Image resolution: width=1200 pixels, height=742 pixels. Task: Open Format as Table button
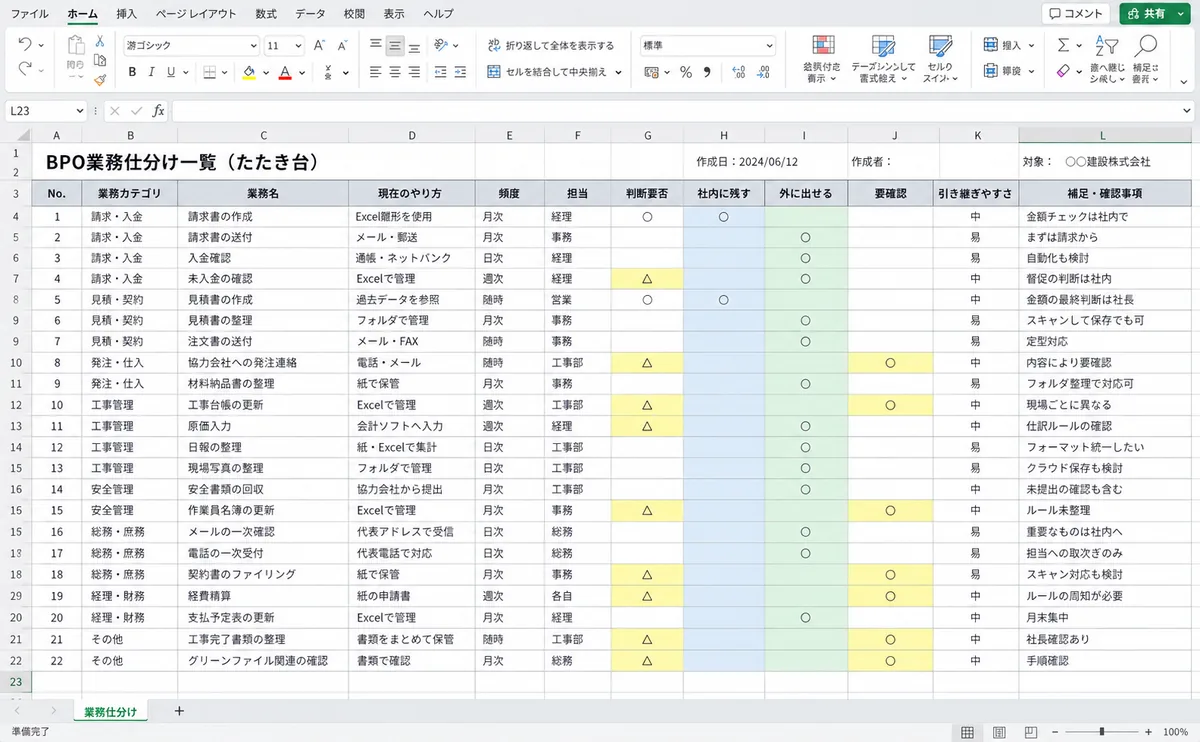(x=883, y=58)
